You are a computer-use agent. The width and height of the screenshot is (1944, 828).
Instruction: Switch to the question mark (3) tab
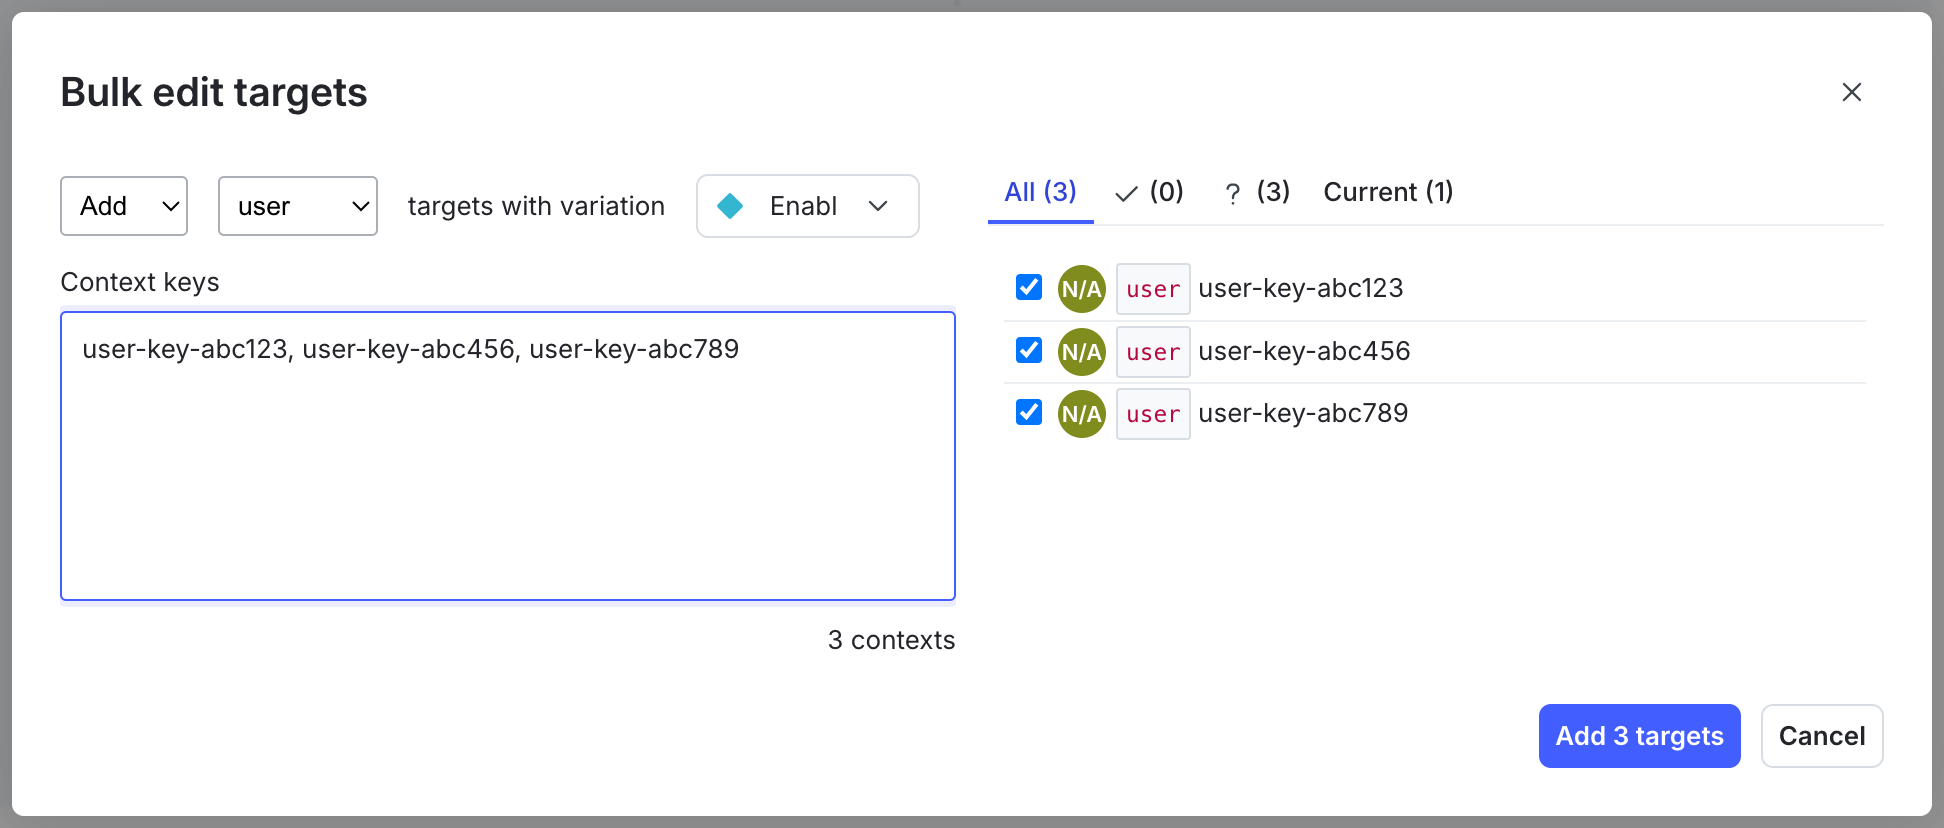[x=1257, y=192]
